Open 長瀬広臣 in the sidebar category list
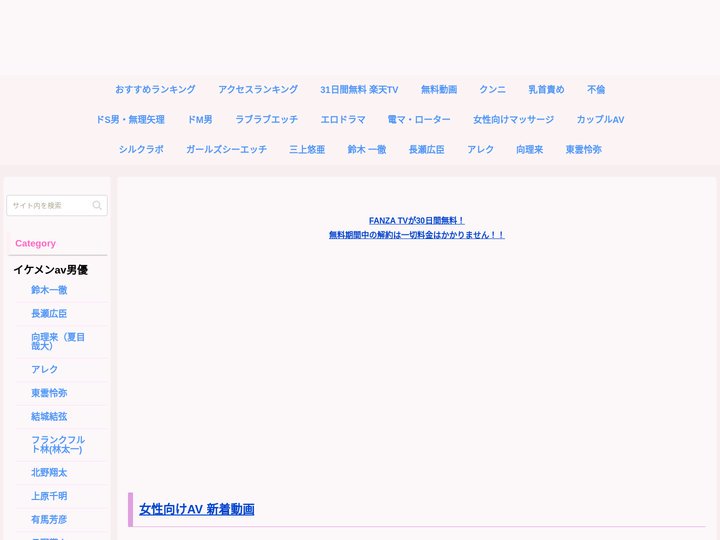 49,313
